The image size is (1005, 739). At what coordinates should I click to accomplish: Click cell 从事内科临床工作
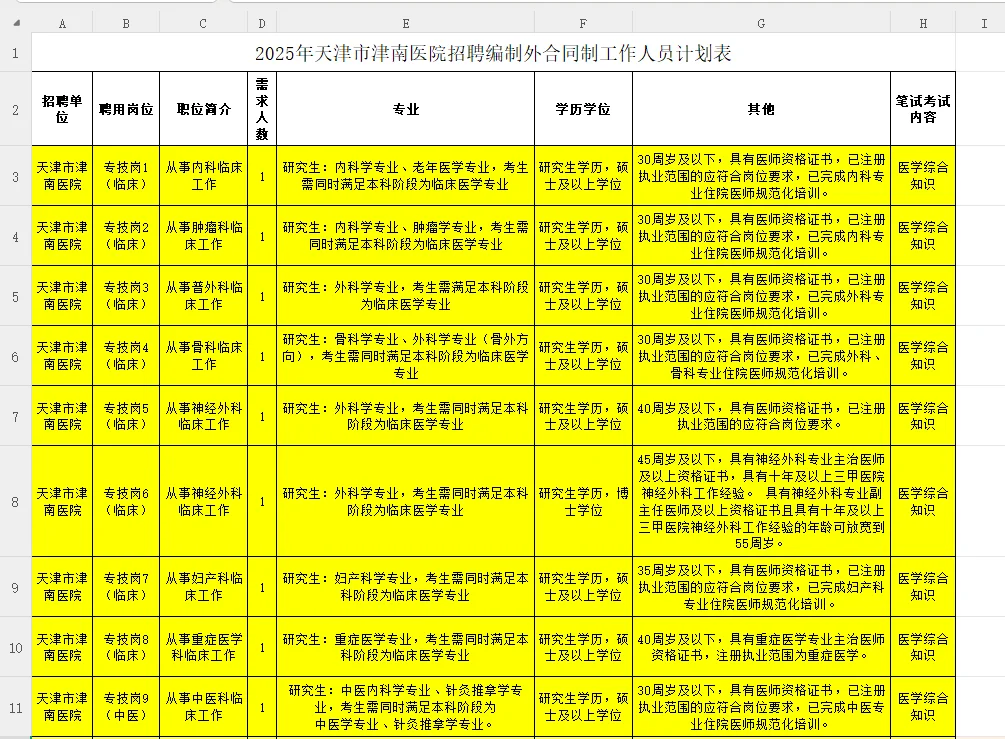pos(203,176)
